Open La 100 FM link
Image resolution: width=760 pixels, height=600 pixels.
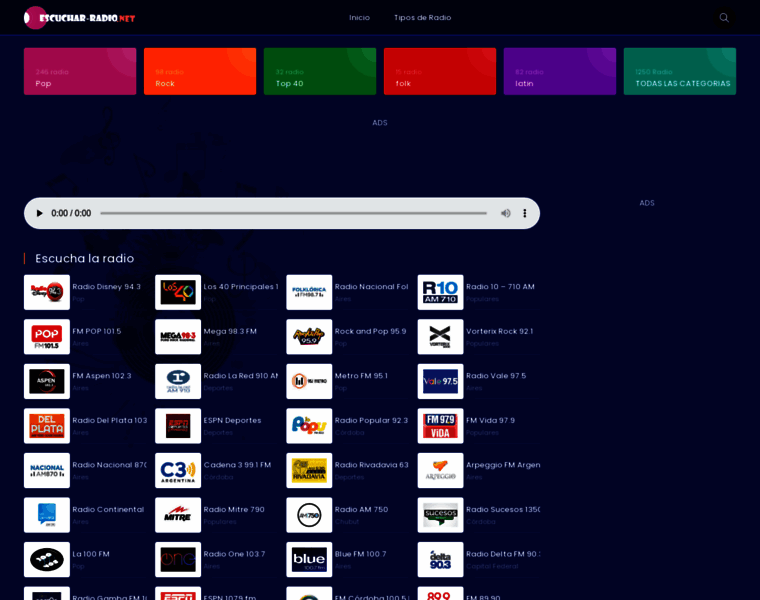(x=91, y=554)
